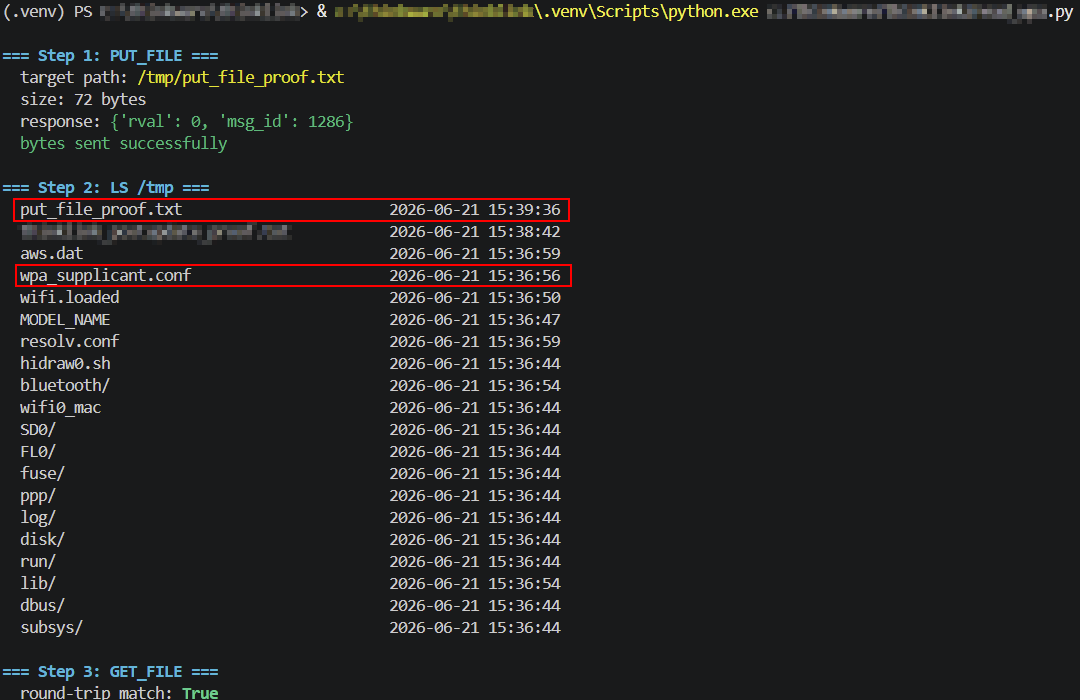Click the dbus/ directory entry
This screenshot has height=700, width=1080.
pos(43,606)
